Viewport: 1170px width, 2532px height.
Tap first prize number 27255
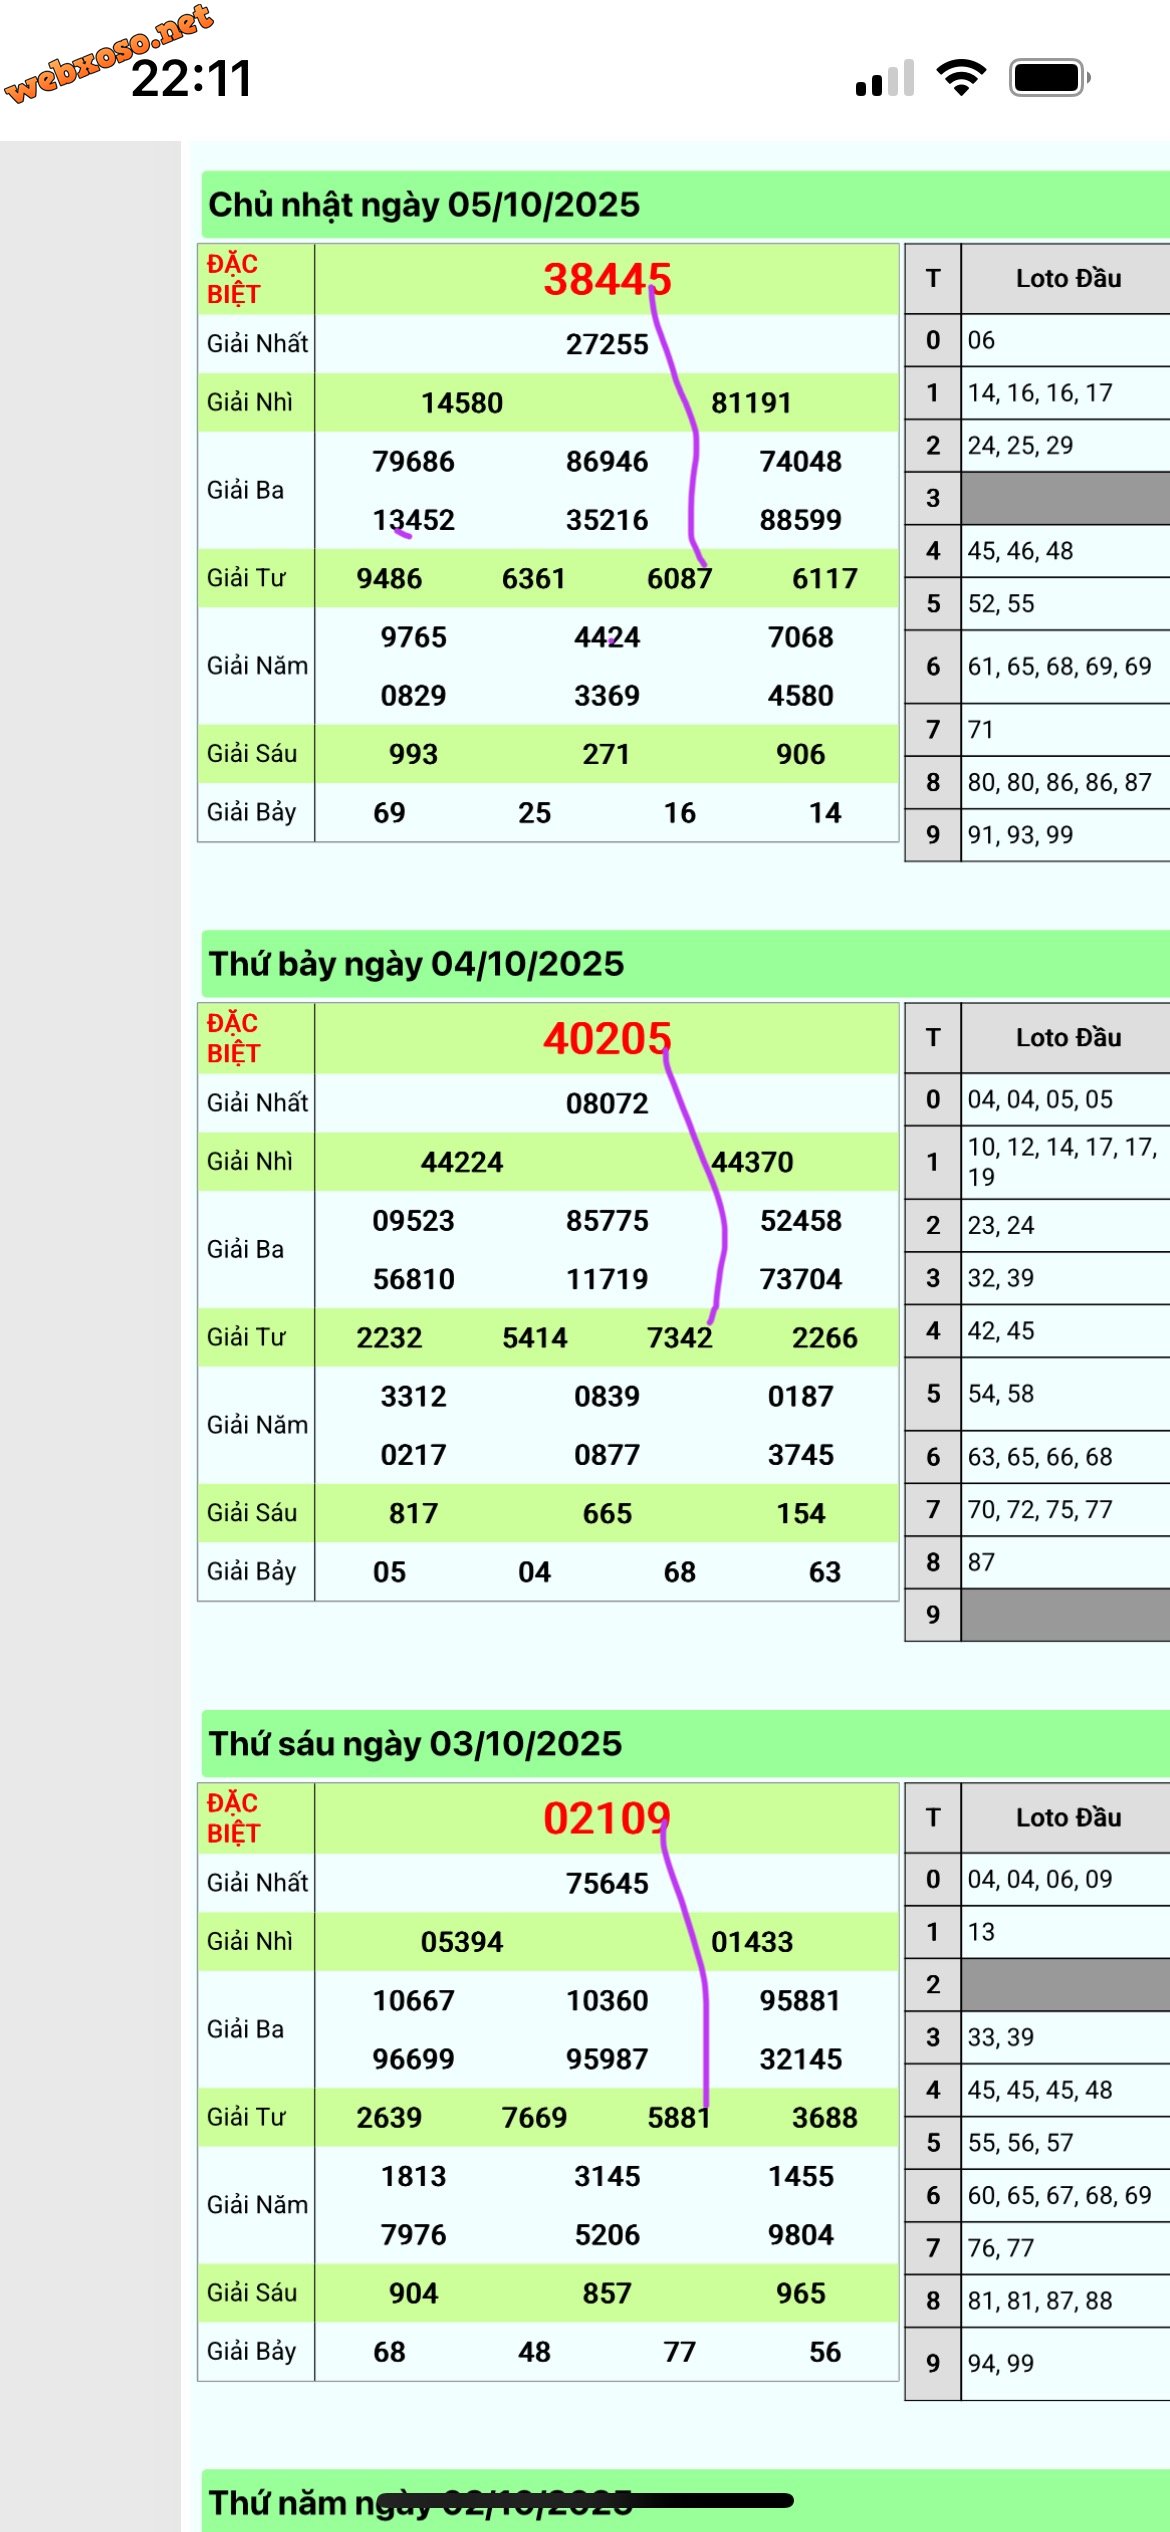[x=607, y=344]
